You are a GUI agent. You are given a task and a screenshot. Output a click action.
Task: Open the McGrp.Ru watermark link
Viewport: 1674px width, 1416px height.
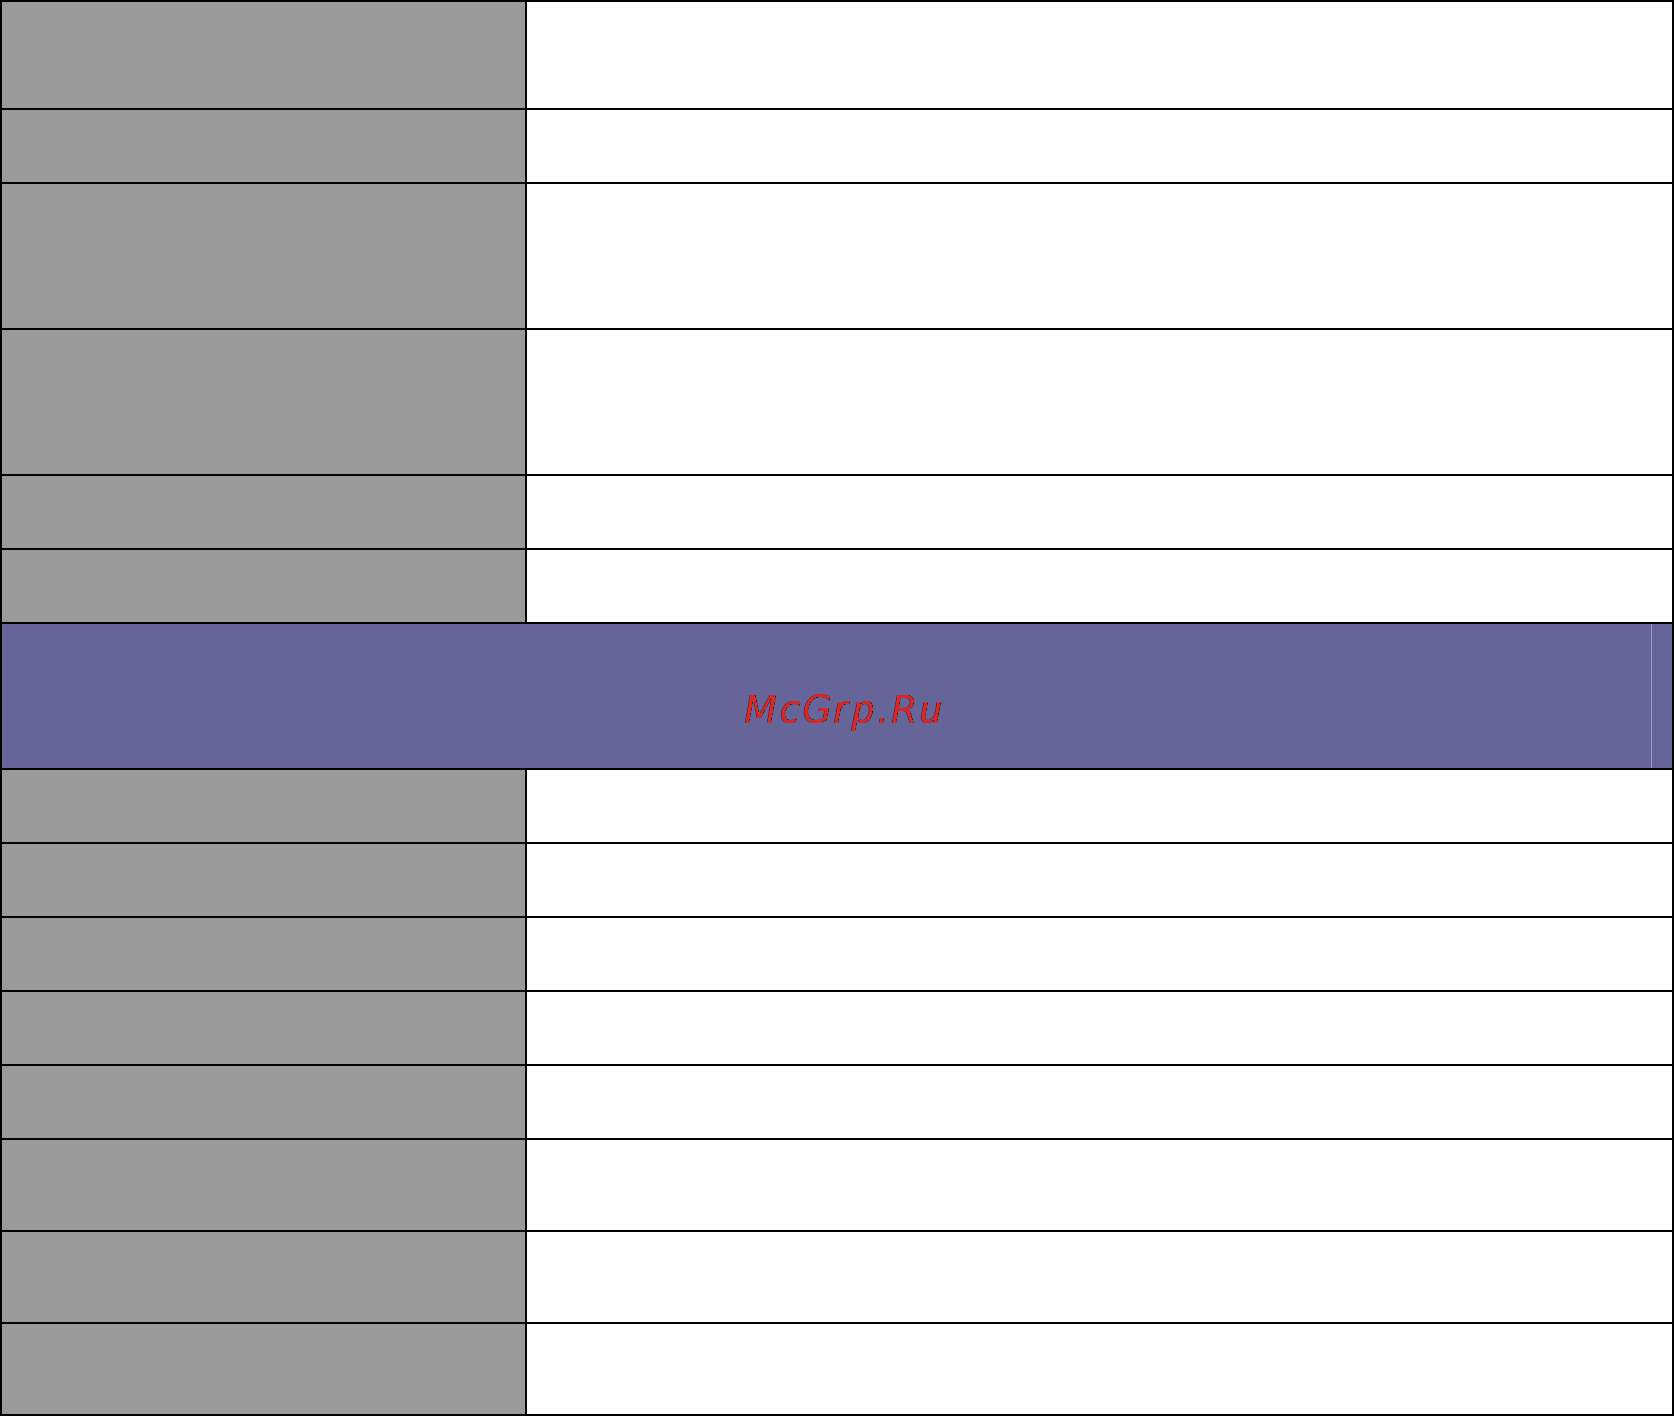(x=843, y=710)
